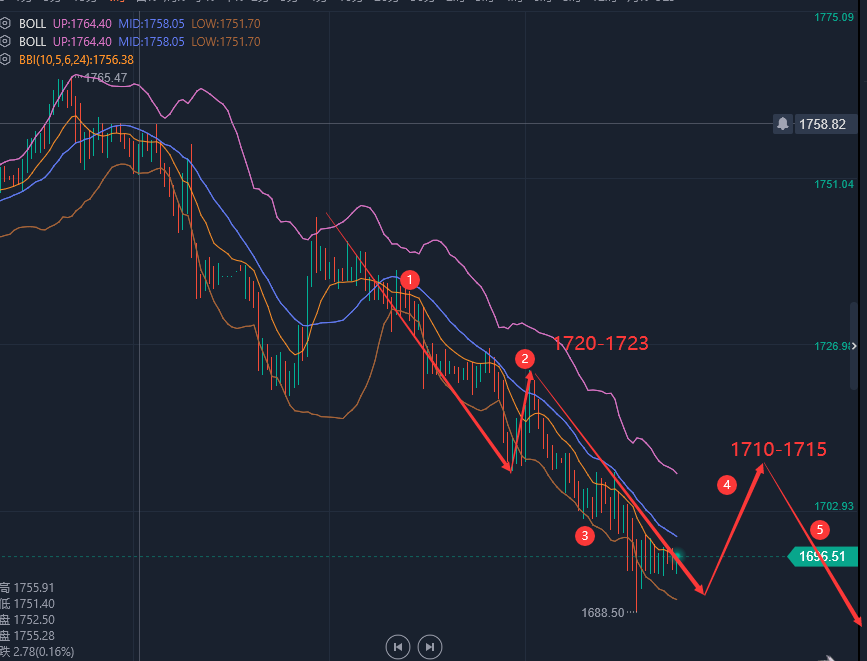Viewport: 867px width, 661px height.
Task: Open settings hexagon for second BOLL indicator
Action: (5, 41)
